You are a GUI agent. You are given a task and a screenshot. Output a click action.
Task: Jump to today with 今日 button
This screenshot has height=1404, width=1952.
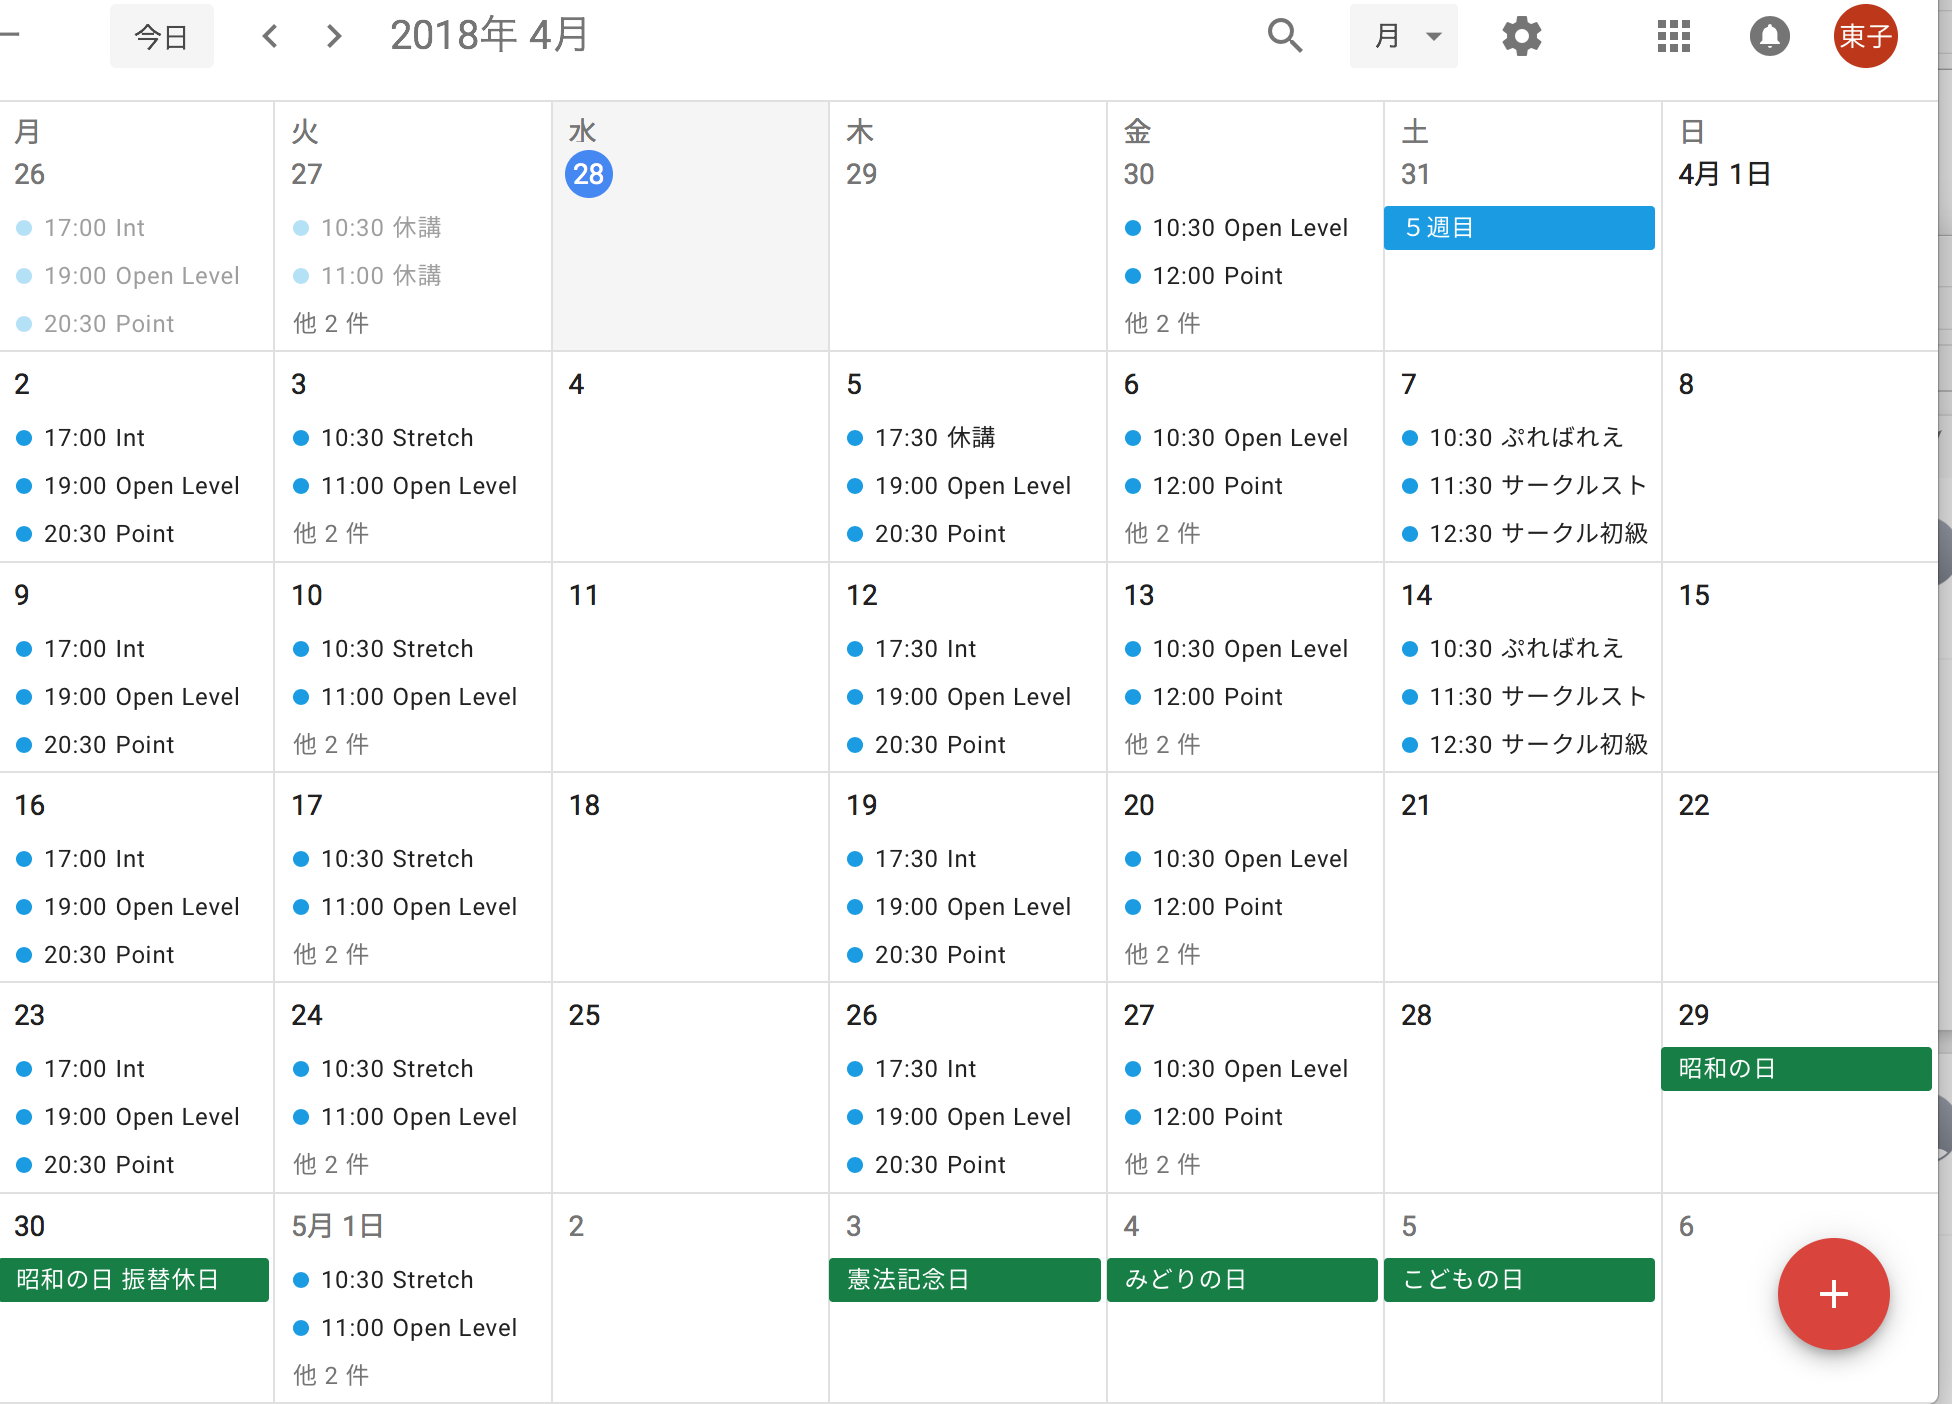[x=161, y=37]
